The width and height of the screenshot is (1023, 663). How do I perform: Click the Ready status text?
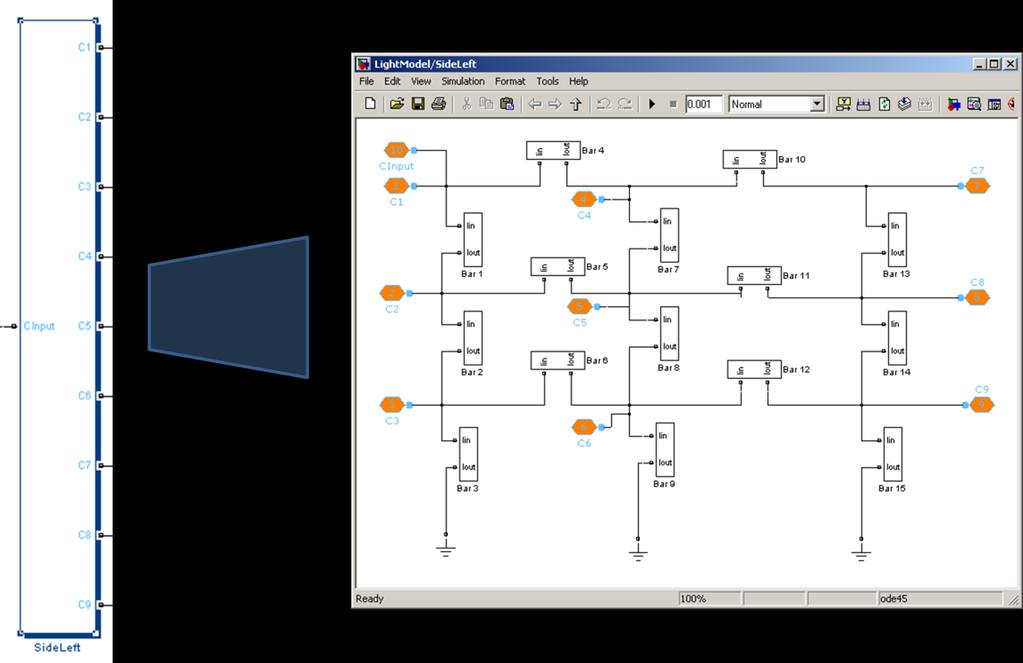point(370,598)
